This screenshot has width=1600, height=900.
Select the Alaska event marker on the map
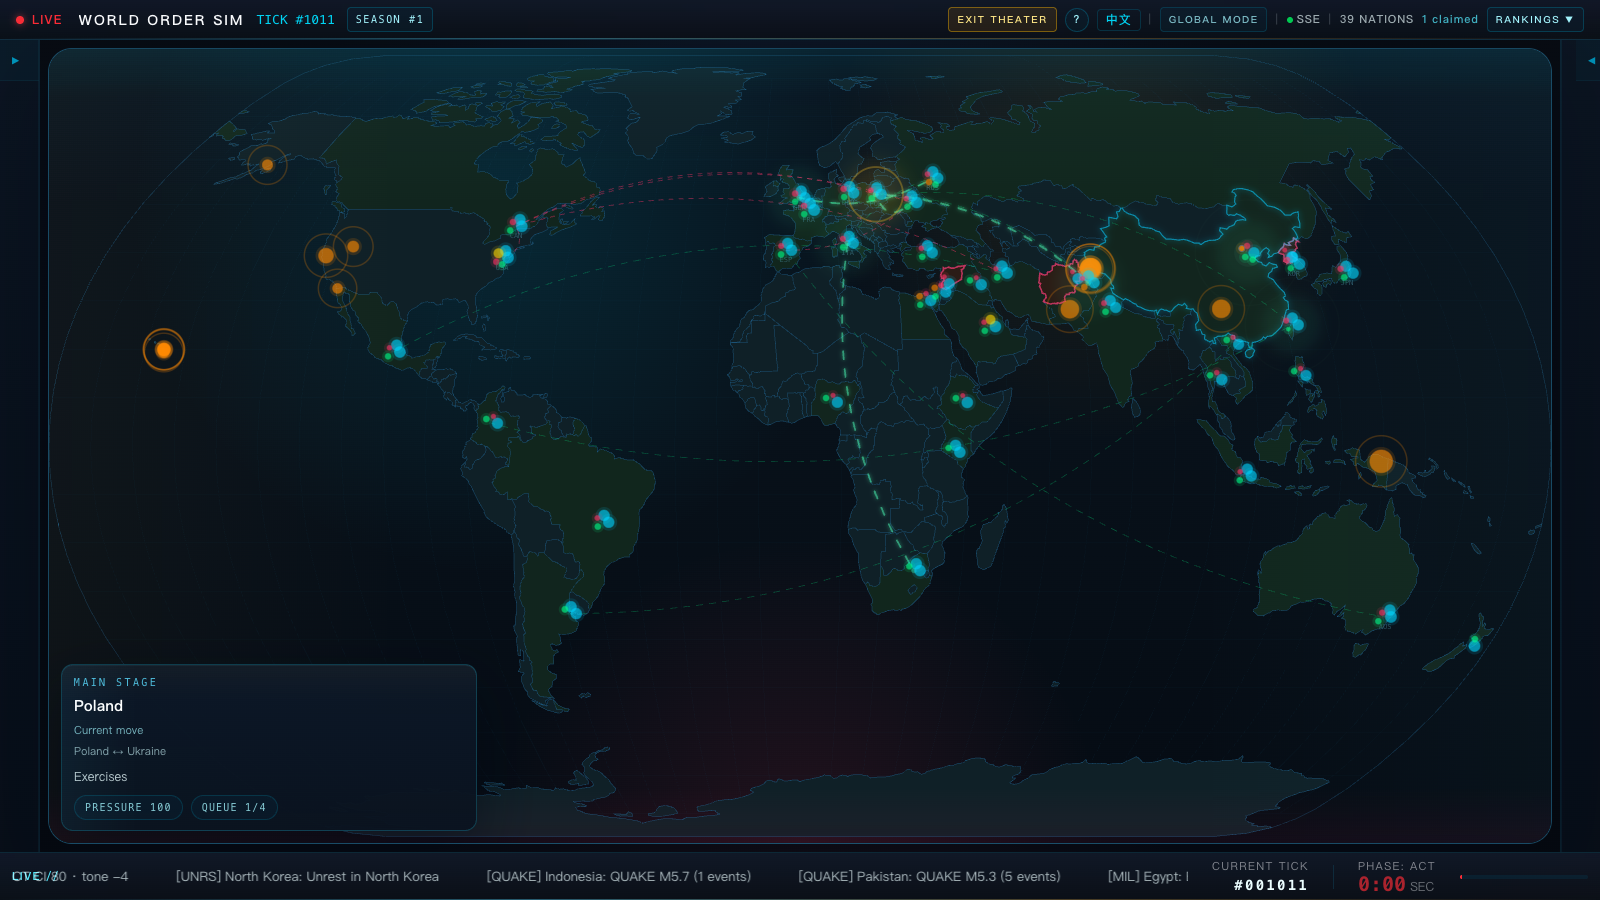pos(266,164)
